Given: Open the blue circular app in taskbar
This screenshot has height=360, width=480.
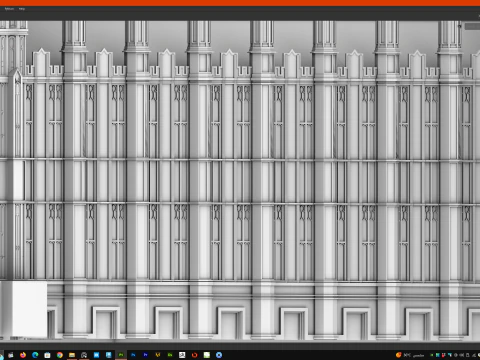Looking at the screenshot, I should pos(219,355).
